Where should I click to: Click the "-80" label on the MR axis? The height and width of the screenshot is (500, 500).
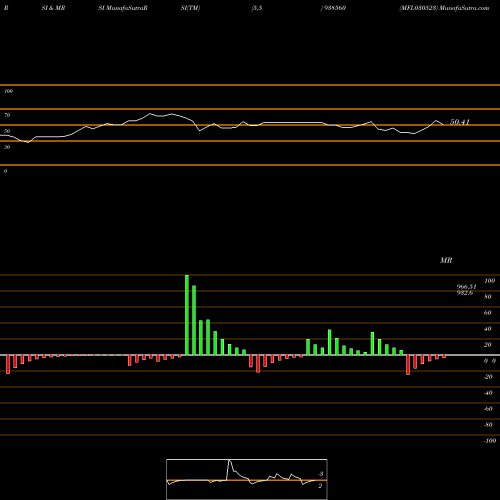(x=488, y=425)
